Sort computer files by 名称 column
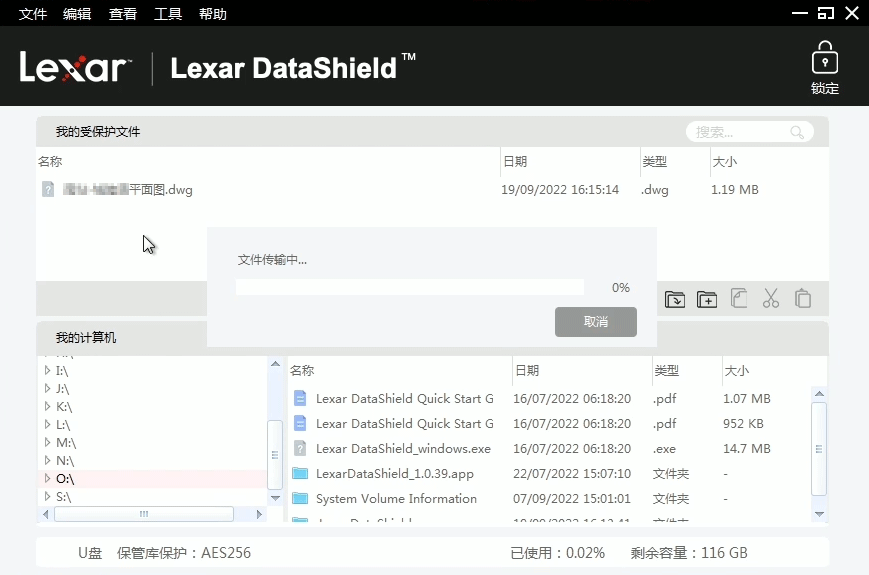Viewport: 869px width, 575px height. tap(302, 370)
